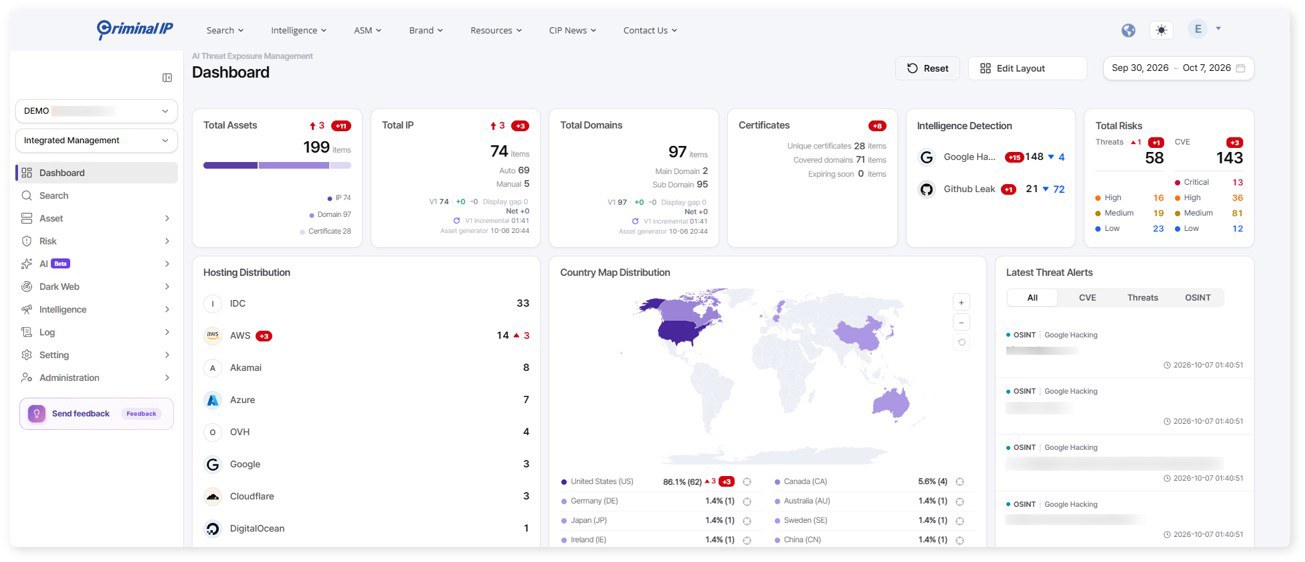
Task: Open the language globe icon
Action: [x=1128, y=30]
